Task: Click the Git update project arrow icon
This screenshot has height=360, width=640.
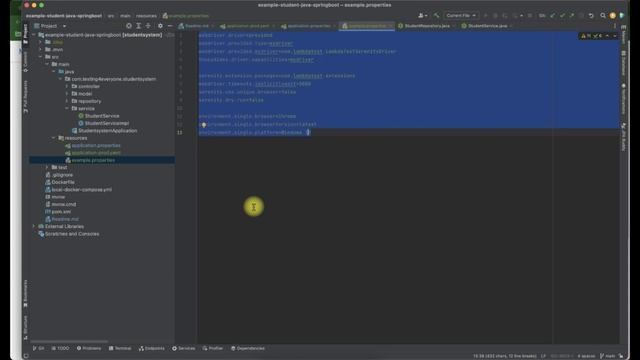Action: tap(553, 16)
